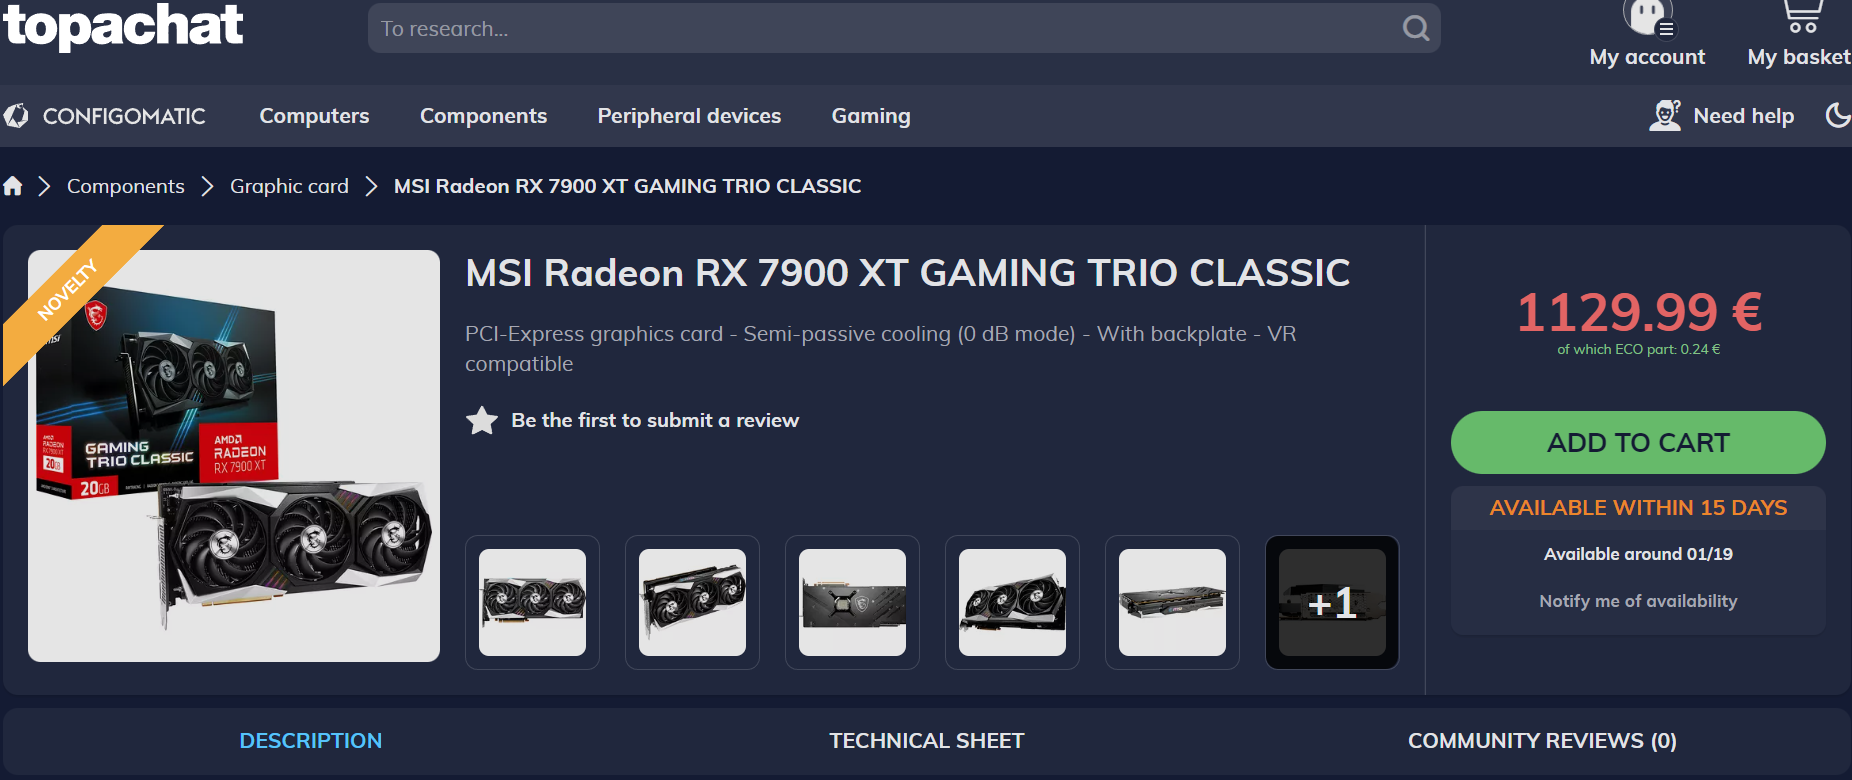Expand the Gaming menu
Screen dimensions: 1852x780
pyautogui.click(x=871, y=116)
